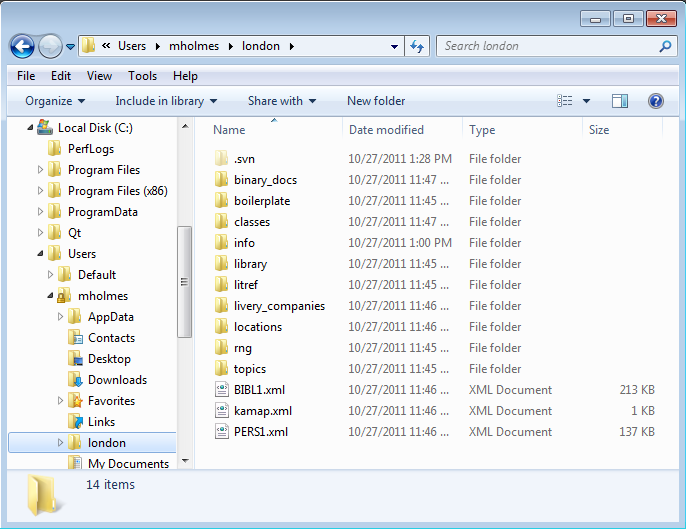Expand the london tree node
The width and height of the screenshot is (686, 529).
click(60, 442)
